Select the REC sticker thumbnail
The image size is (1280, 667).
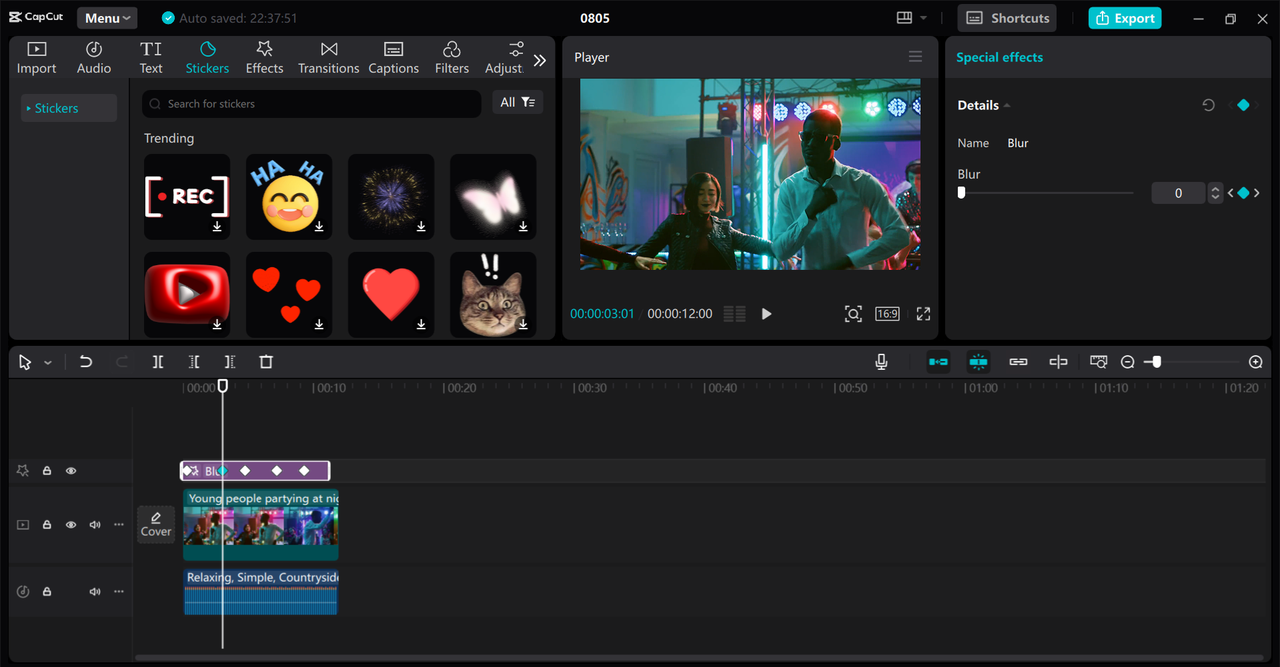pos(187,196)
